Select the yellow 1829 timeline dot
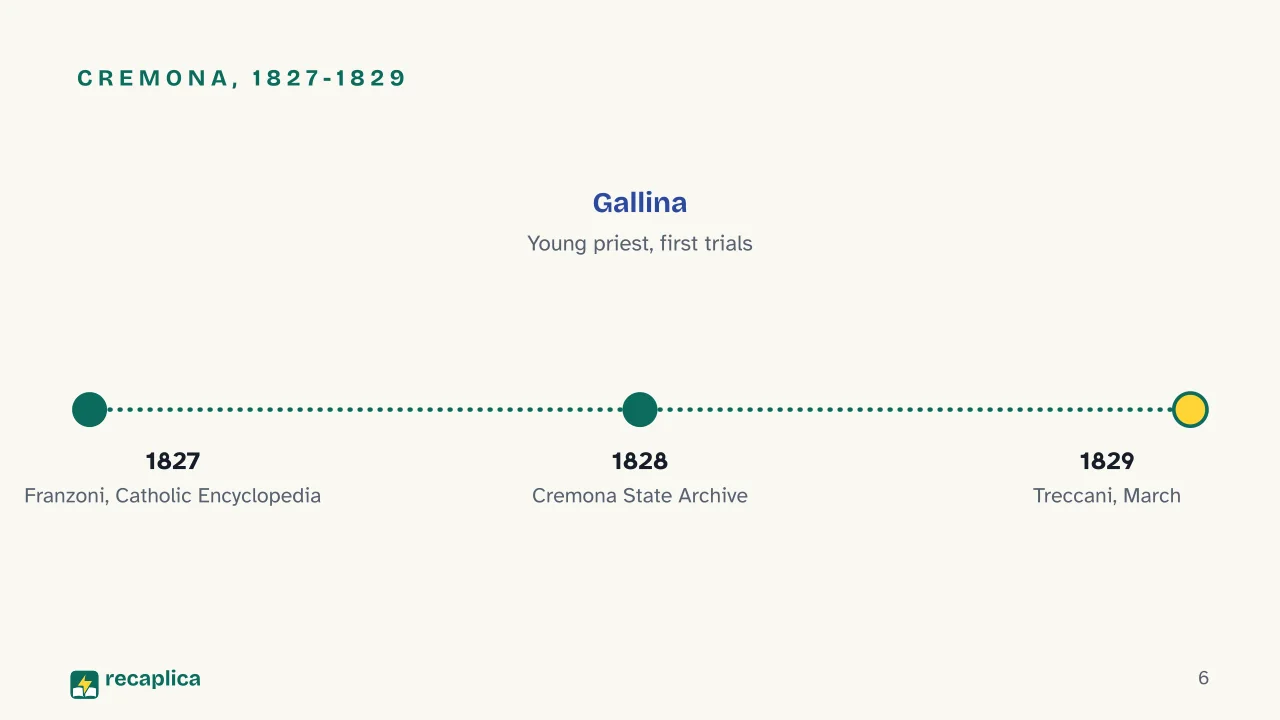1280x720 pixels. pyautogui.click(x=1190, y=409)
